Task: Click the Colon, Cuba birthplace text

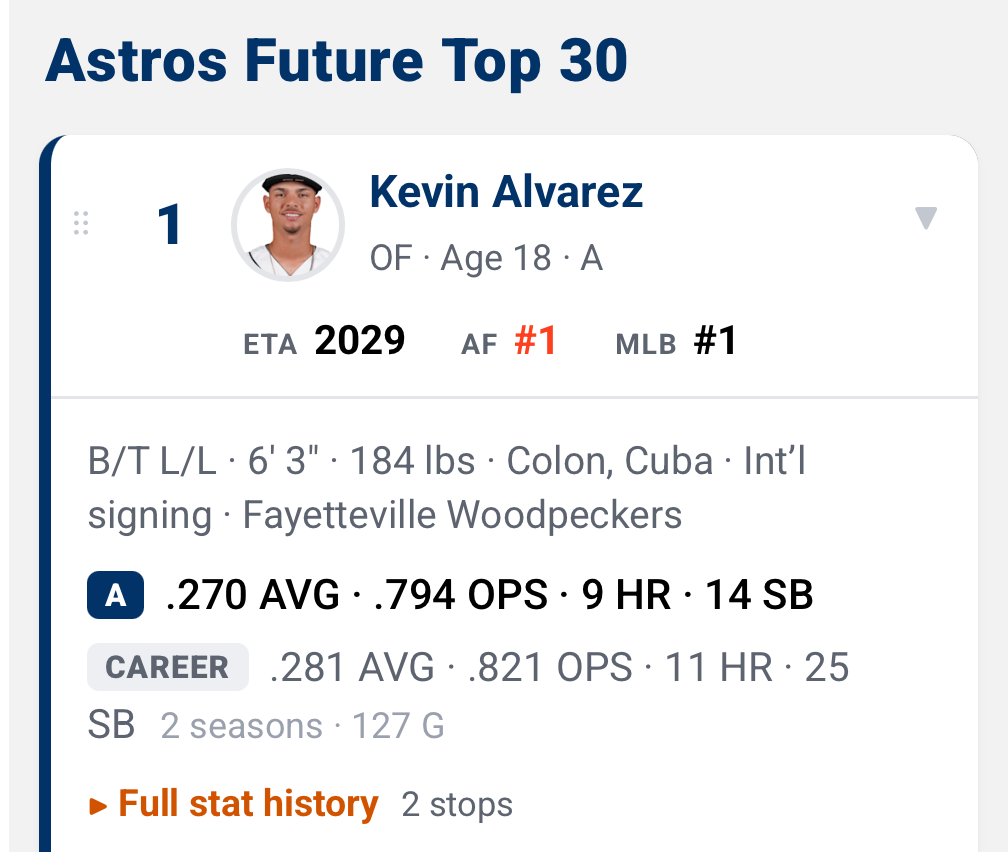Action: pyautogui.click(x=609, y=461)
